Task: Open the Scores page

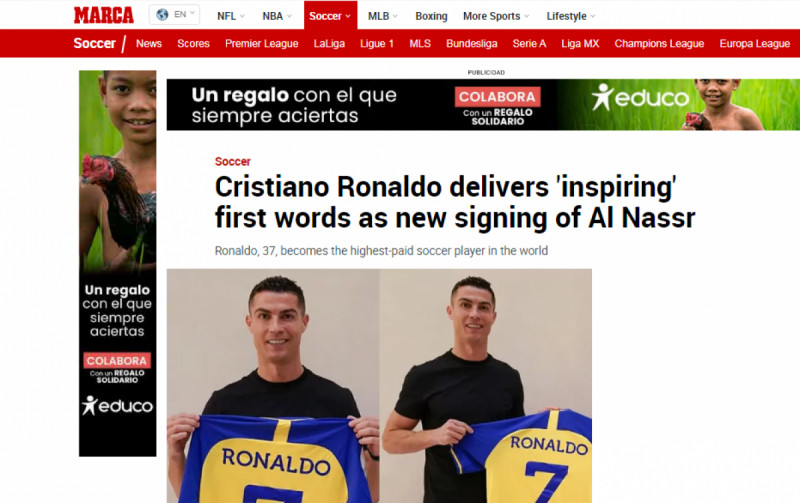Action: click(193, 44)
